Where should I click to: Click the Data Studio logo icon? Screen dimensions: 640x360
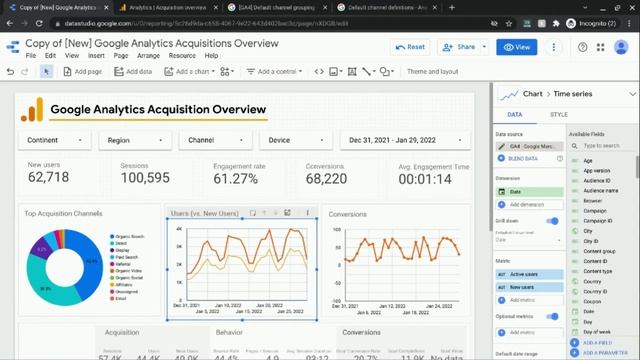(x=13, y=47)
